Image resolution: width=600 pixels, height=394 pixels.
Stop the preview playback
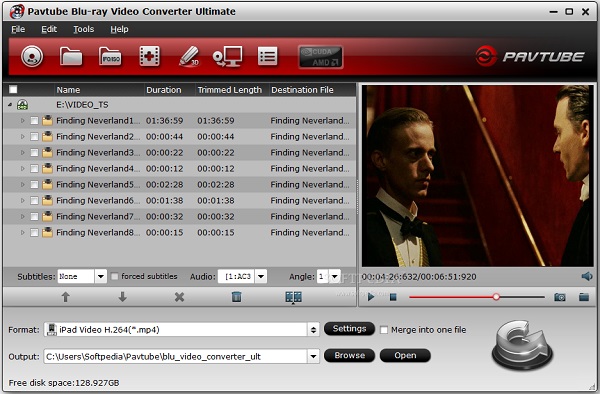pos(393,297)
